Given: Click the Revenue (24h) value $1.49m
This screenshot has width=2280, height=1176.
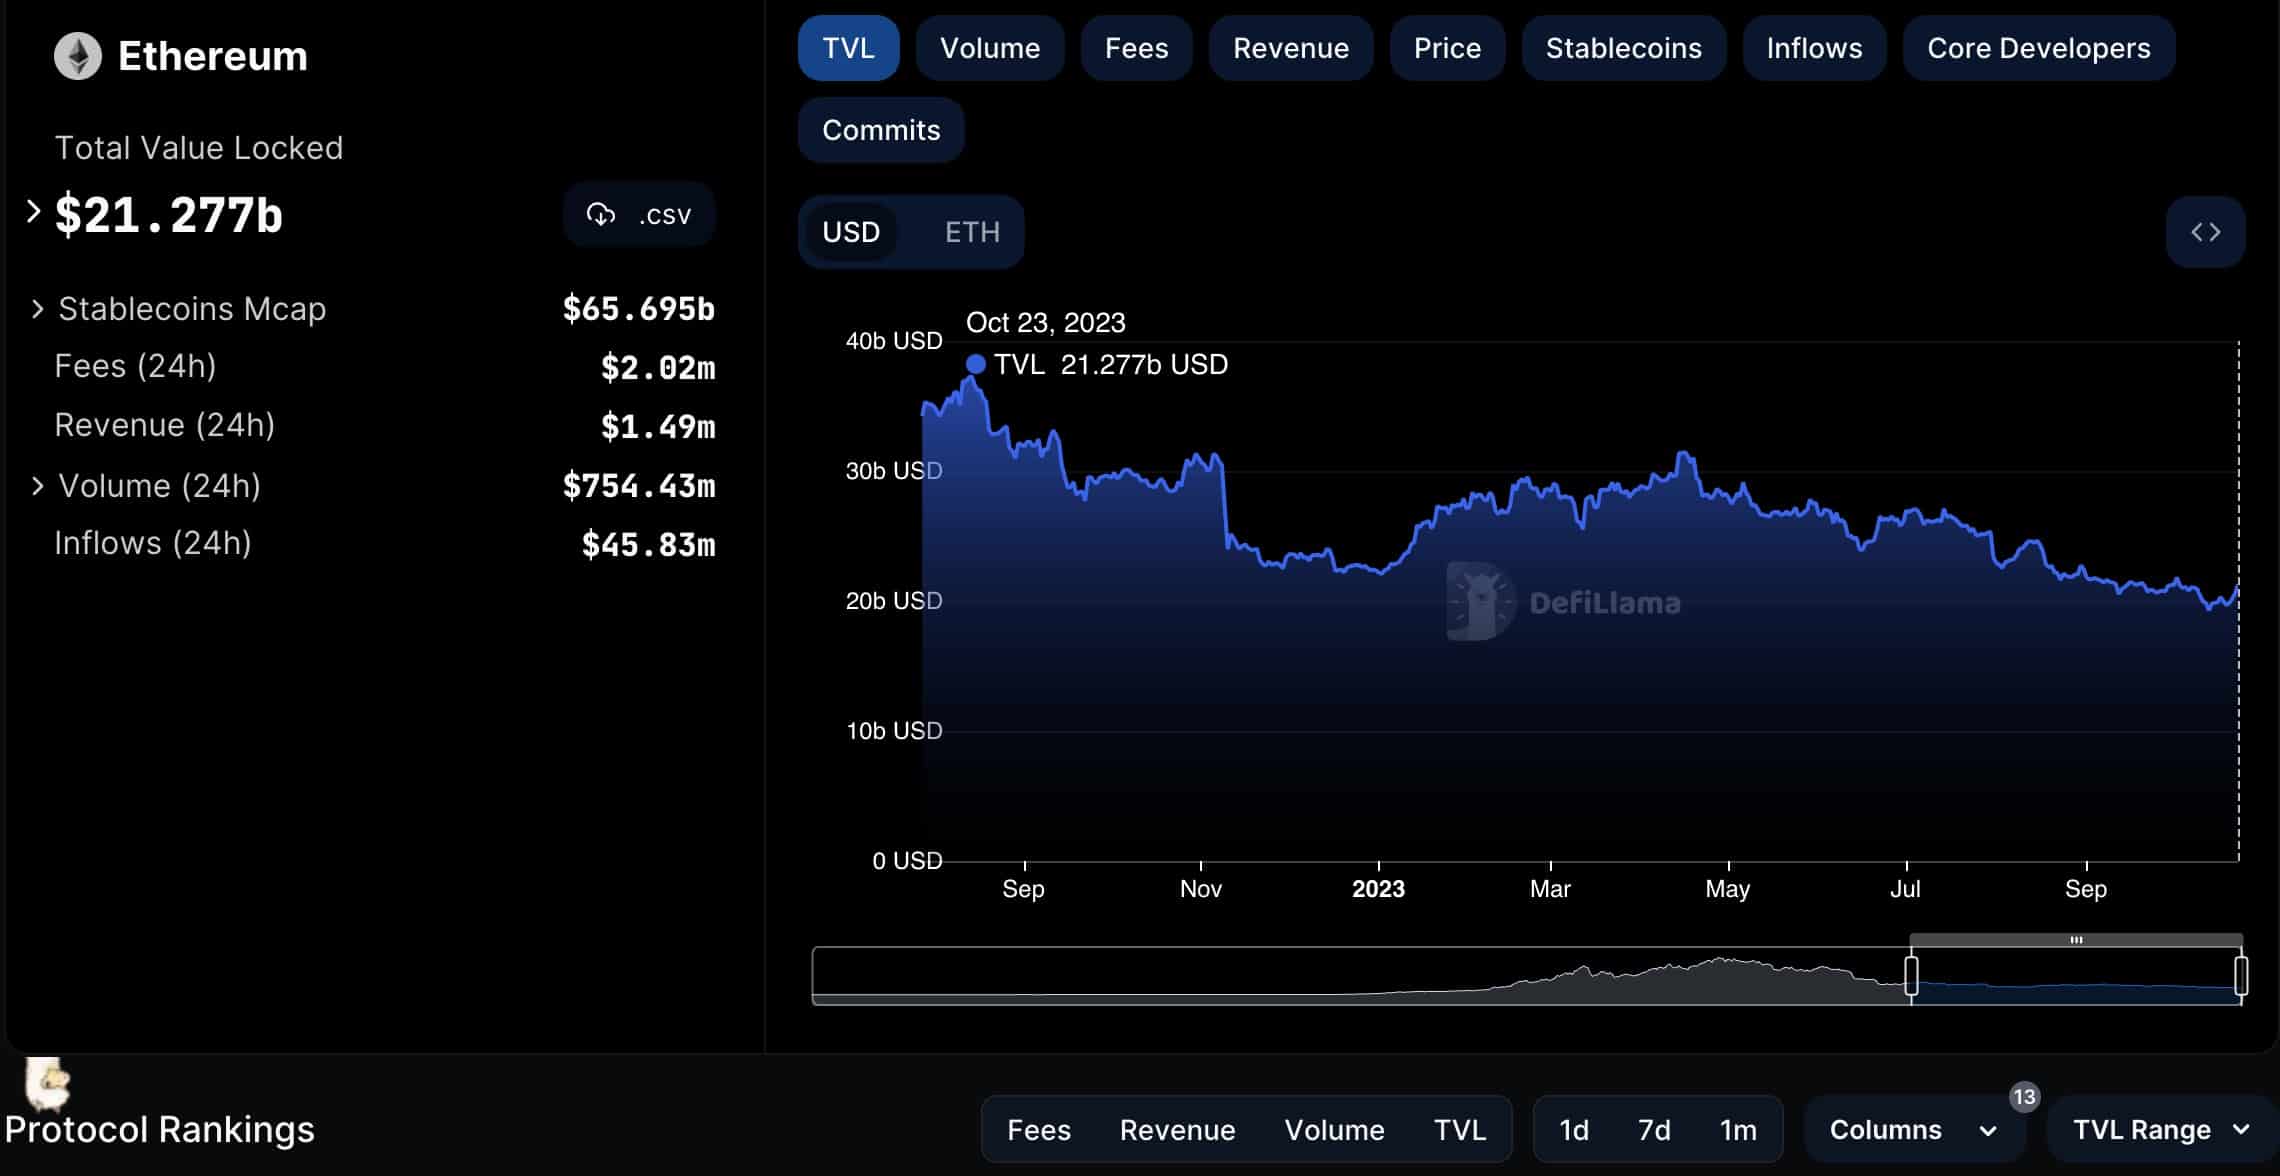Looking at the screenshot, I should pyautogui.click(x=657, y=427).
